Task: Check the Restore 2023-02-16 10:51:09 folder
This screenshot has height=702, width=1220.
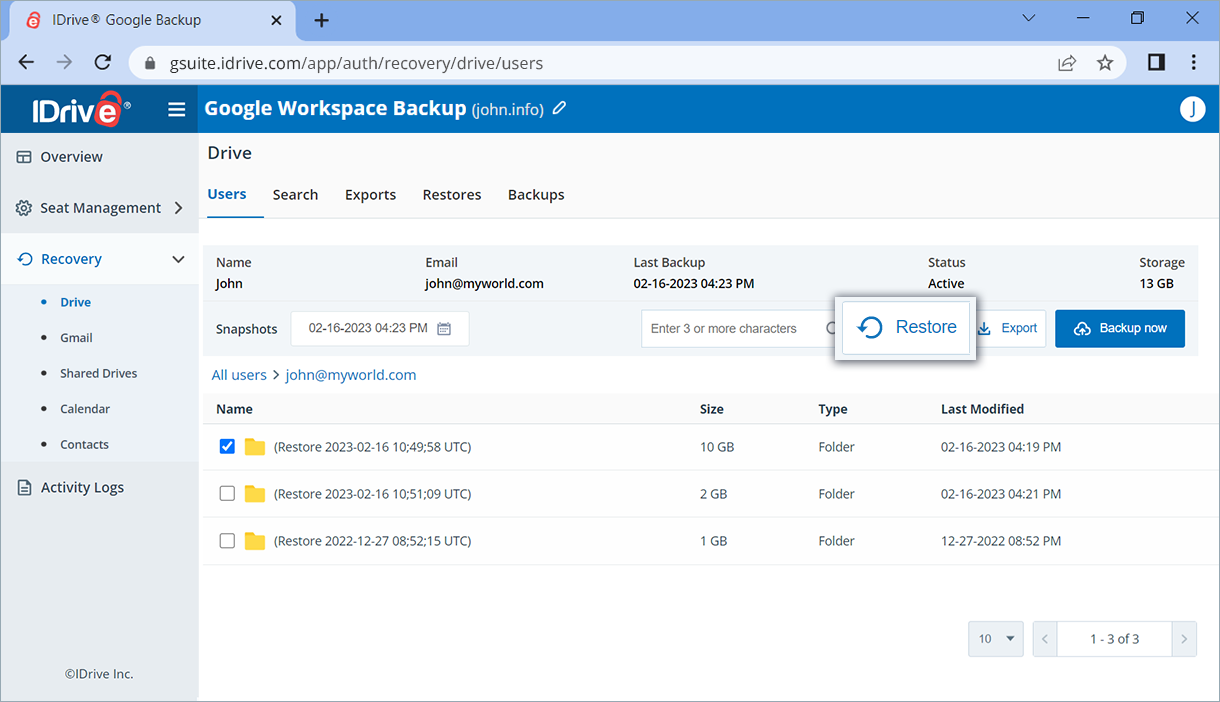Action: [x=227, y=493]
